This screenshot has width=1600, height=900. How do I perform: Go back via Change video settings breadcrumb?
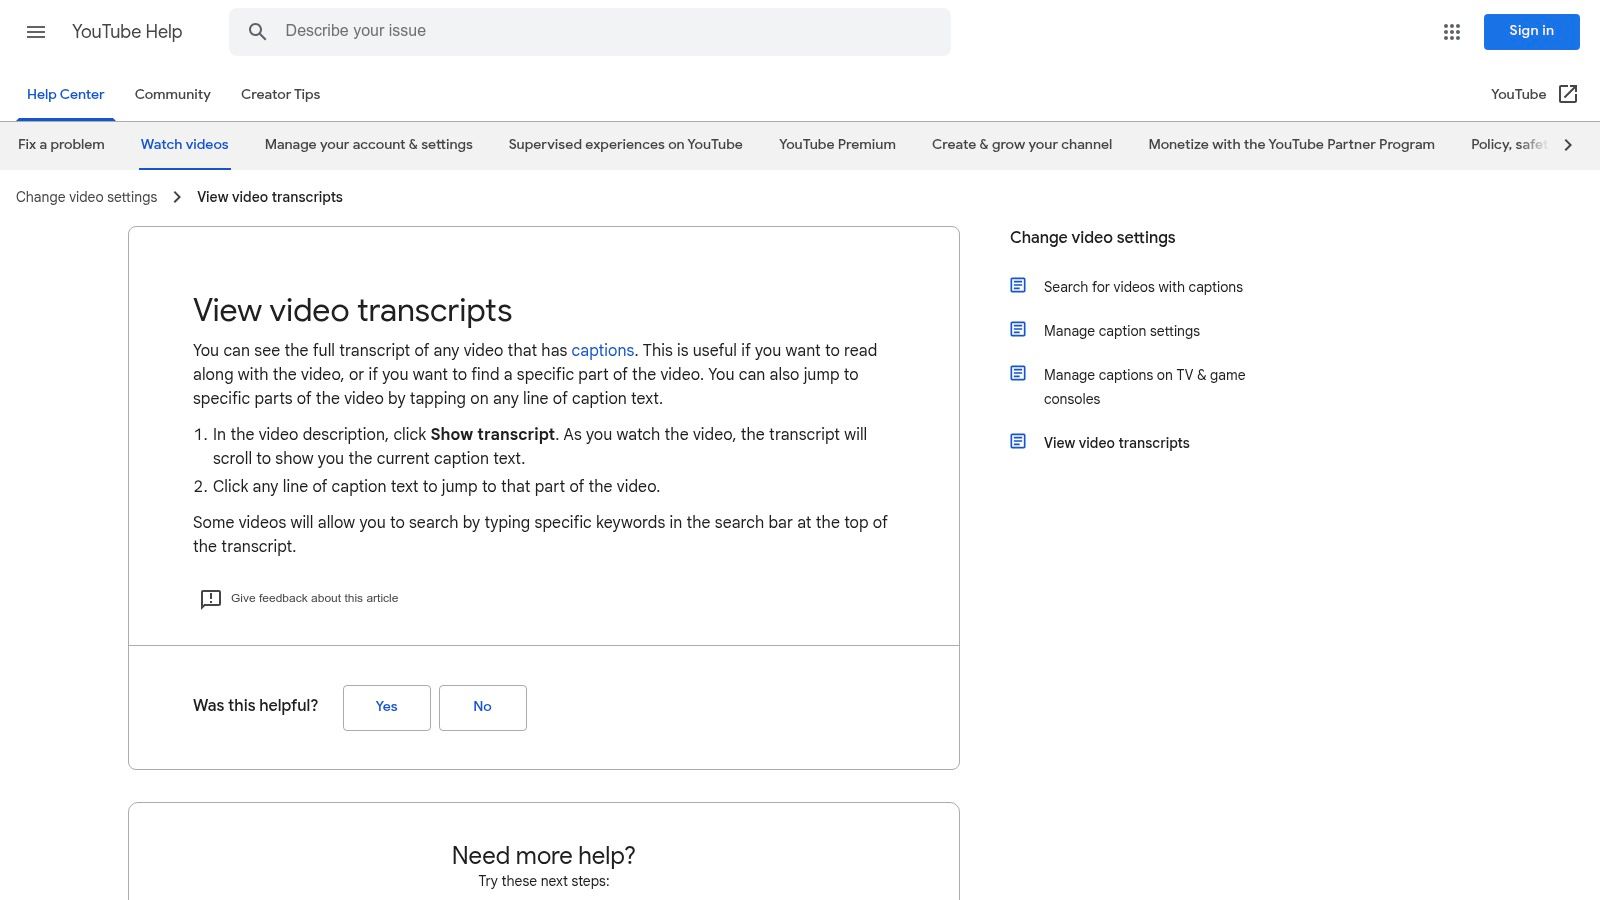(86, 197)
